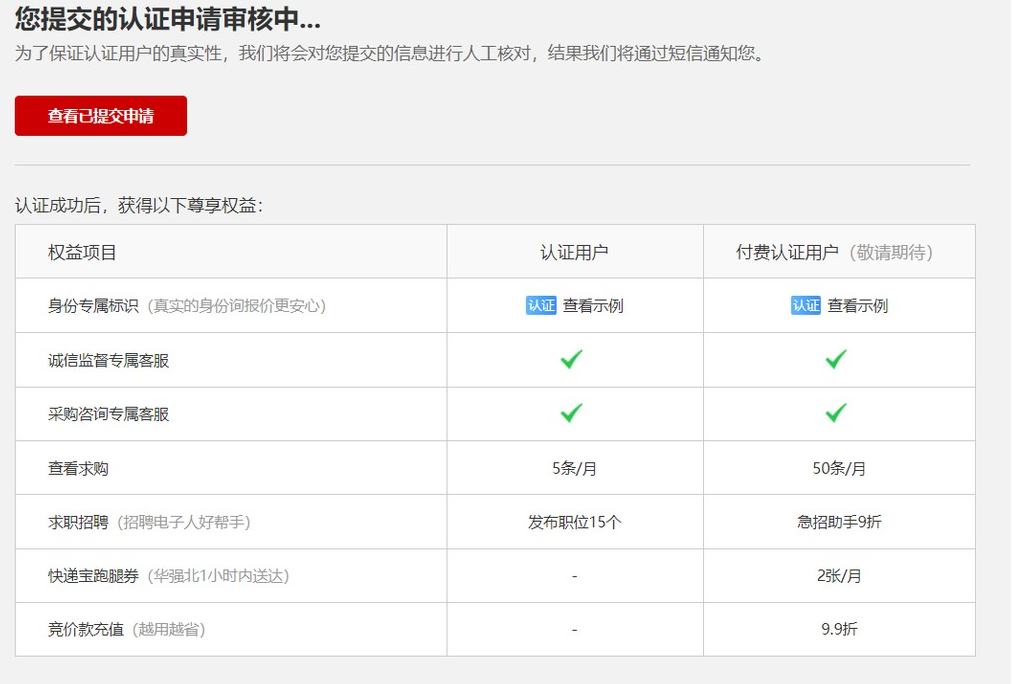Click the 2张/月 cell for 快递宝跑腿券

coord(839,576)
